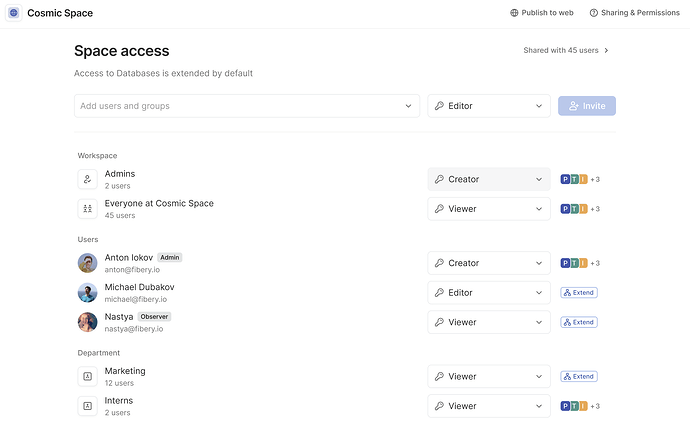Open Sharing & Permissions

click(634, 13)
